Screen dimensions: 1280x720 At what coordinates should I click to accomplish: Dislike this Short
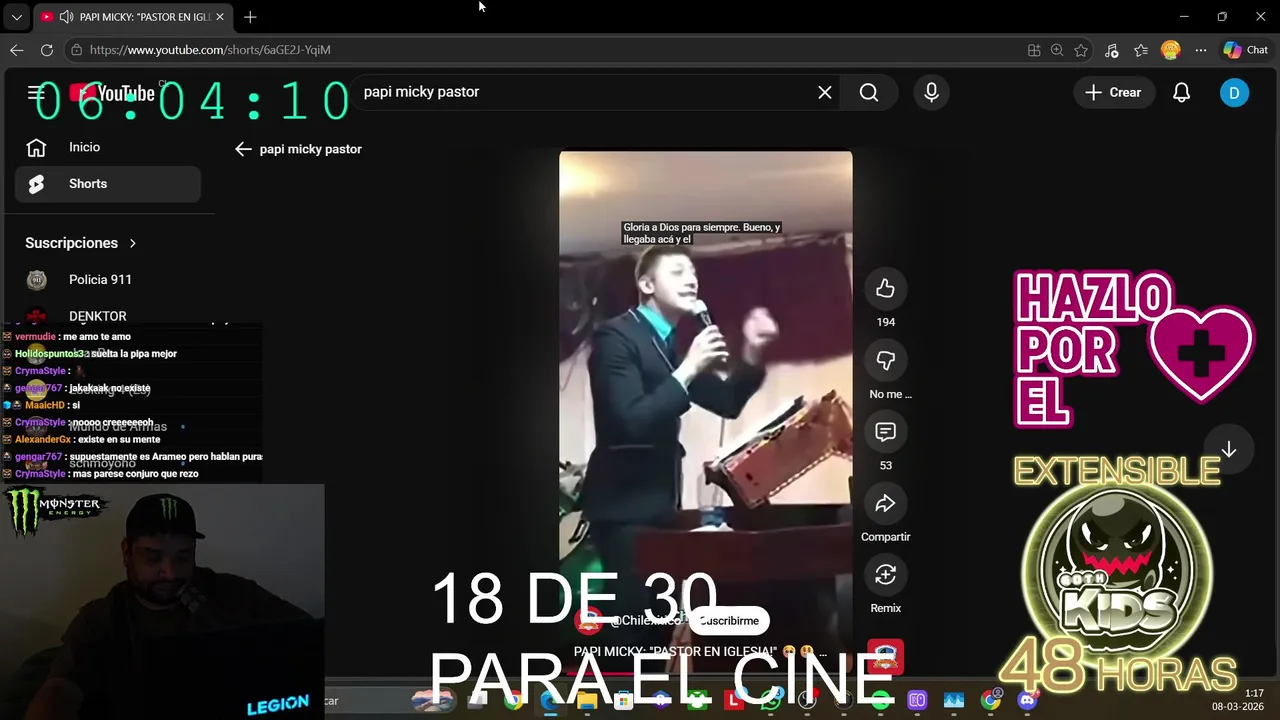pyautogui.click(x=885, y=361)
